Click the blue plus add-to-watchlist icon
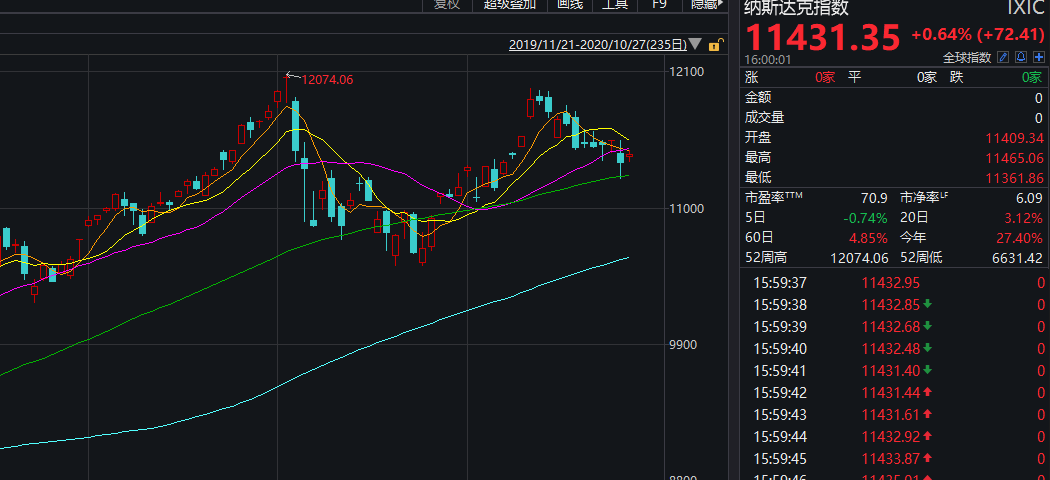Viewport: 1050px width, 480px height. click(x=1039, y=57)
